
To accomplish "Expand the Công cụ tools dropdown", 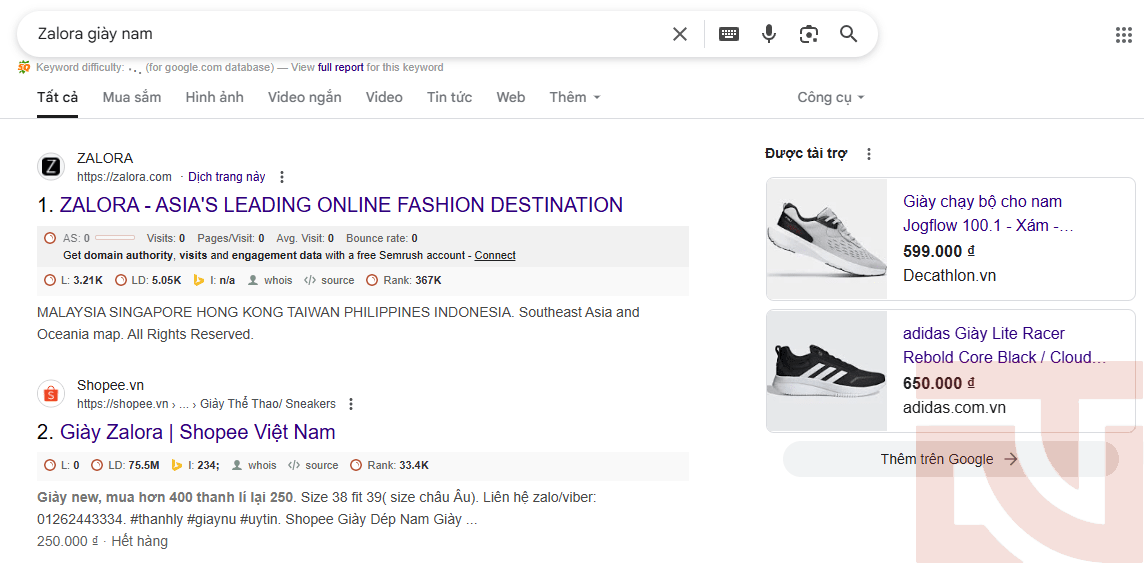I will coord(830,97).
